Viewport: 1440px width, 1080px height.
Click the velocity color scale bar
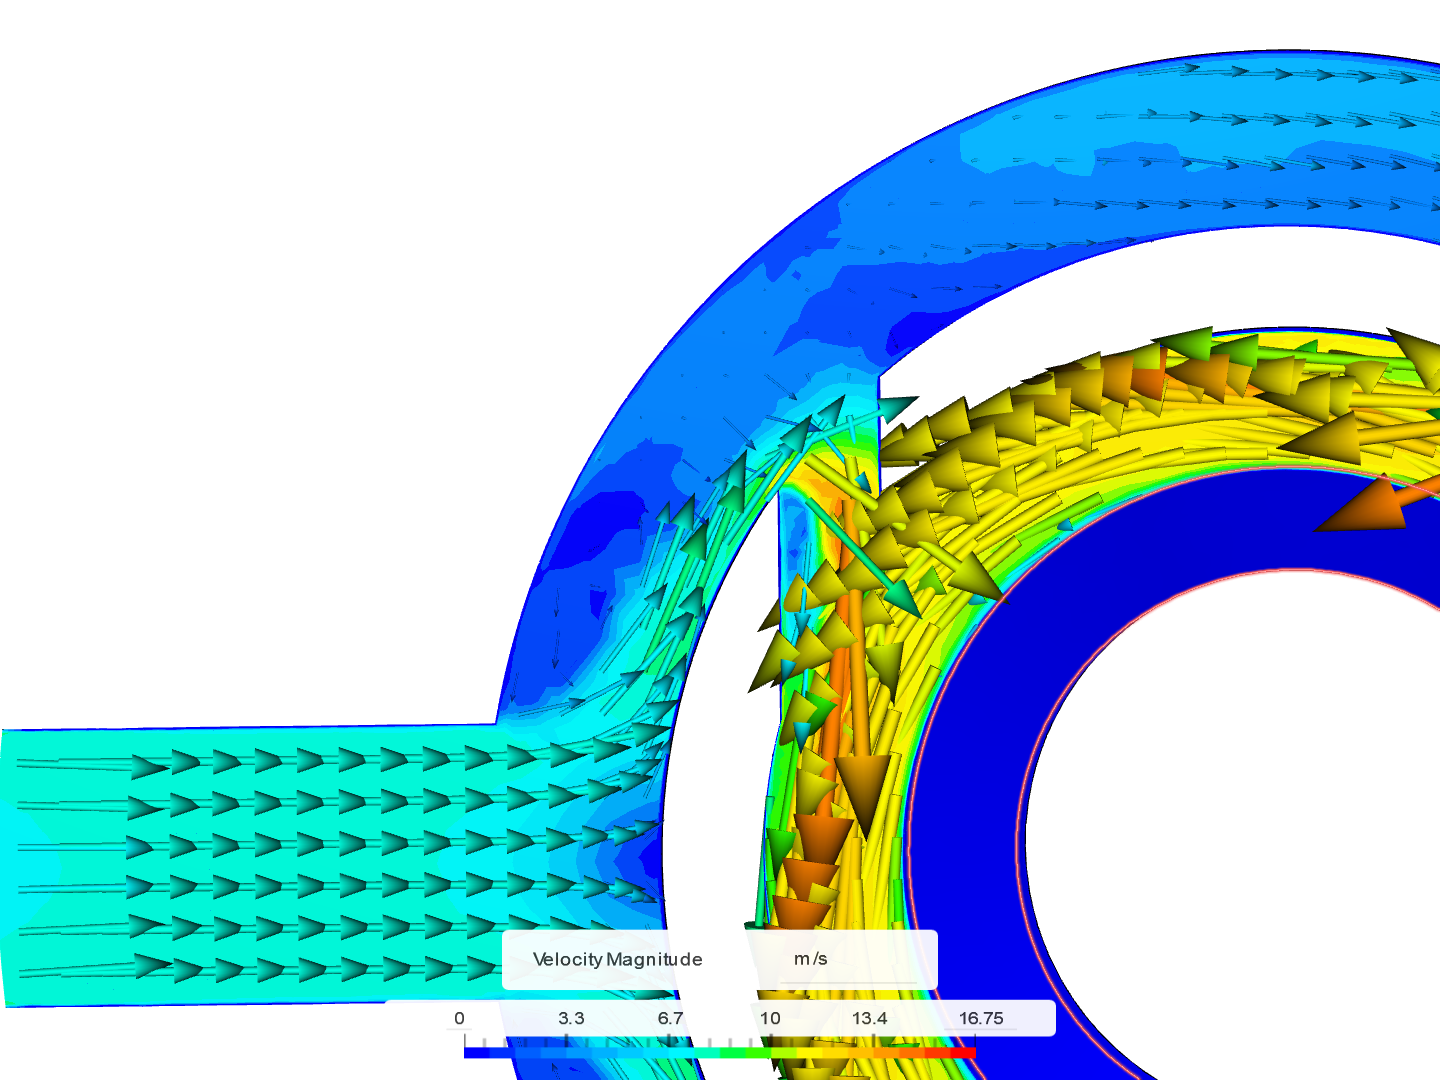pyautogui.click(x=719, y=1052)
